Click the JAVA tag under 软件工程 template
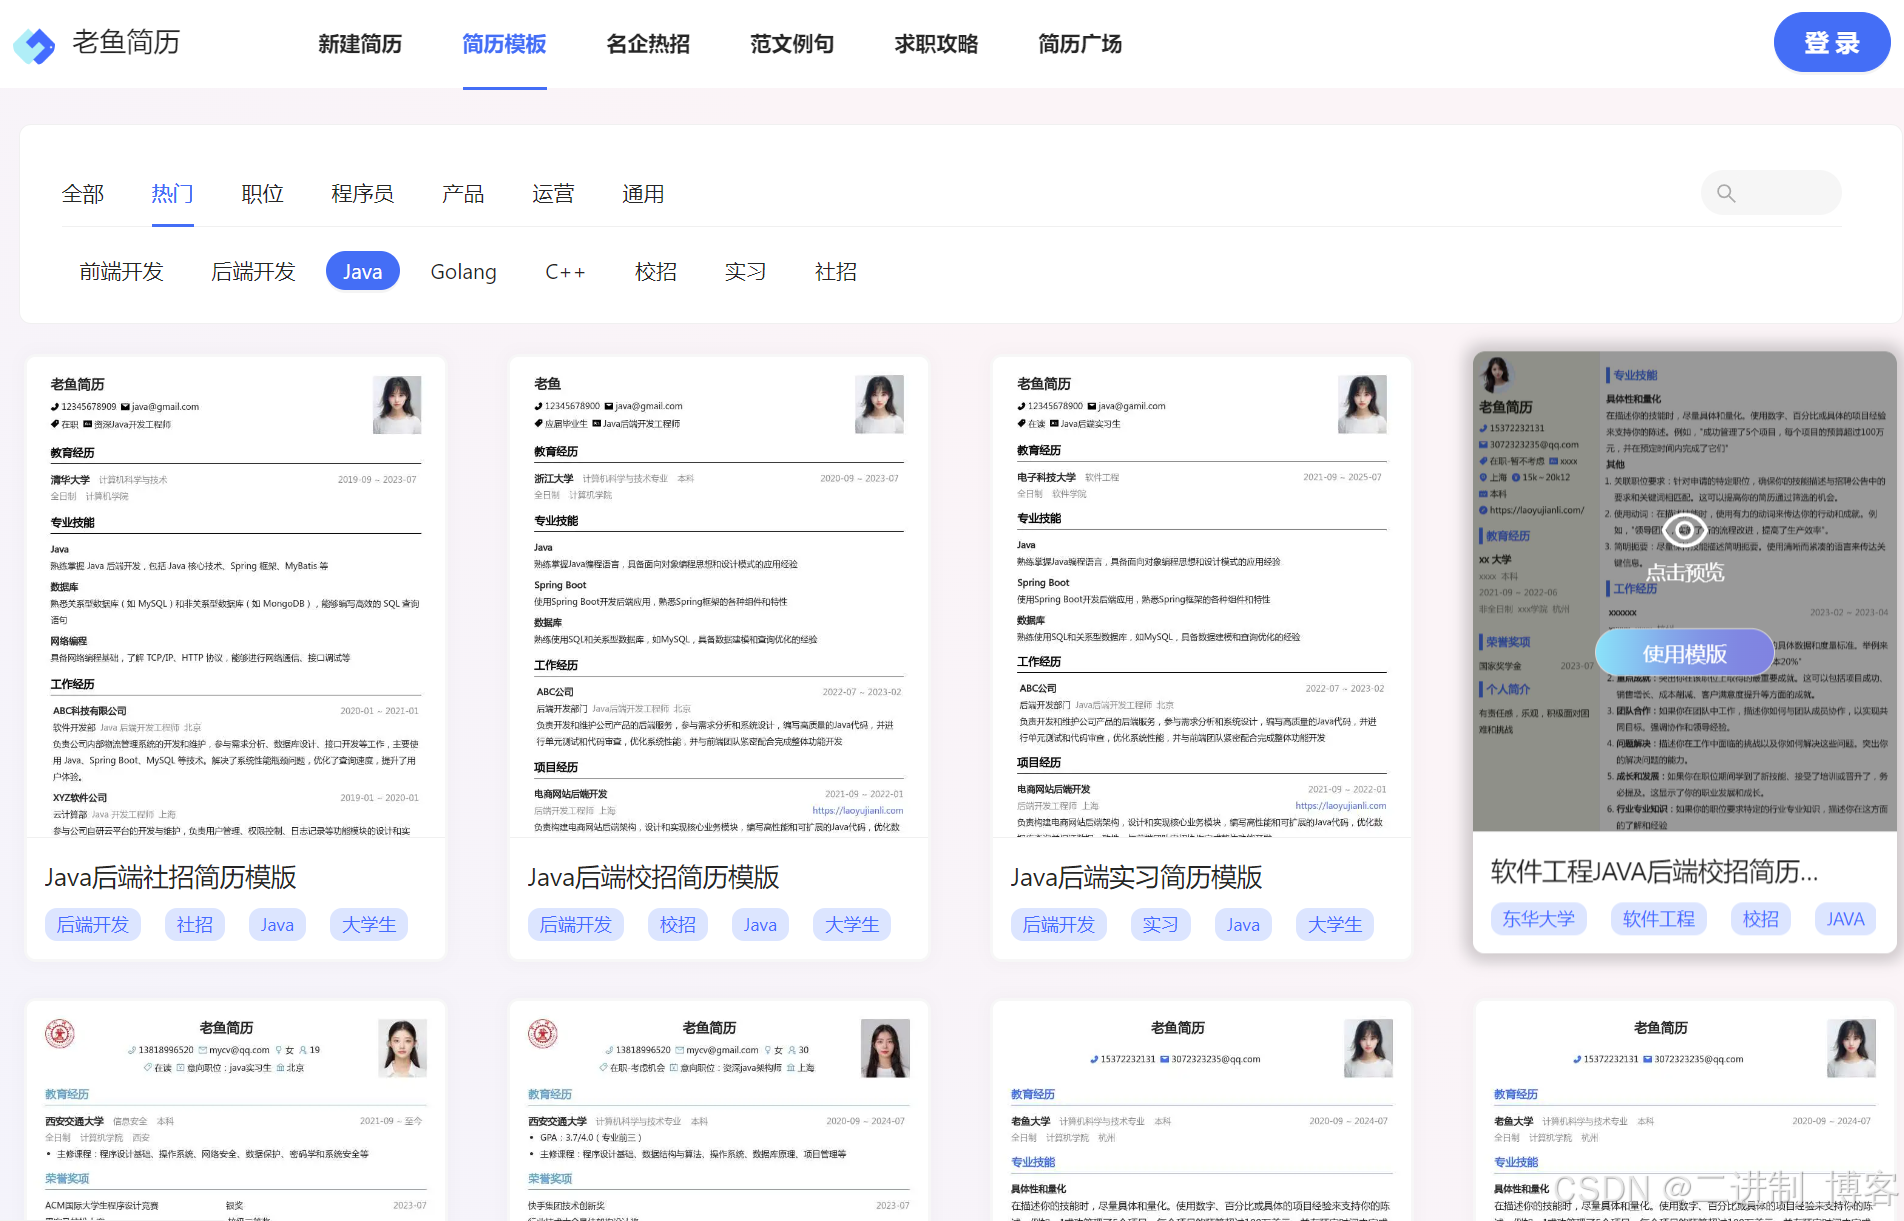Screen dimensions: 1904x1221 (1845, 919)
